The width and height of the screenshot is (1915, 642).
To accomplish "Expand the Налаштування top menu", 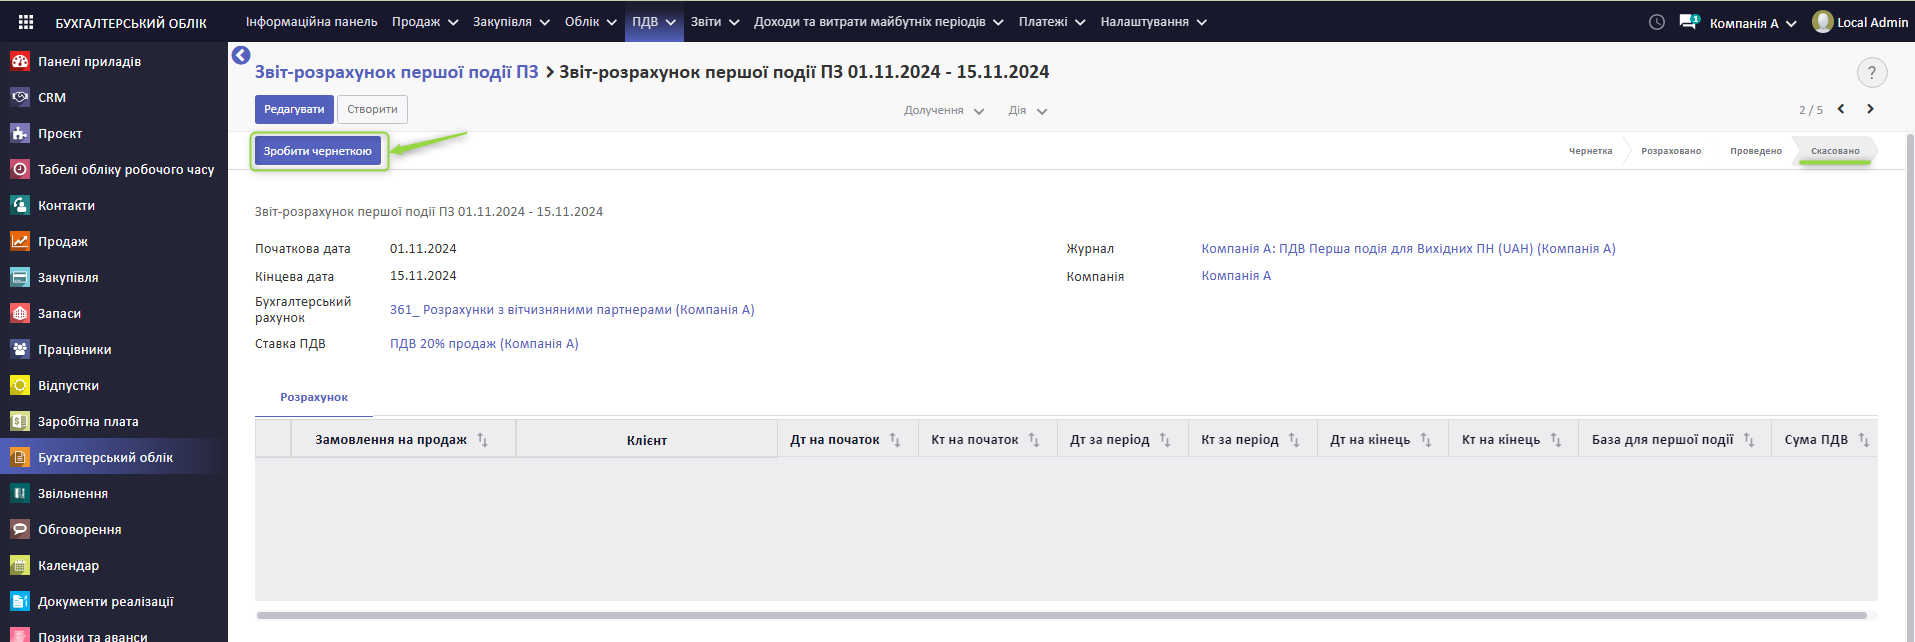I will click(x=1154, y=21).
